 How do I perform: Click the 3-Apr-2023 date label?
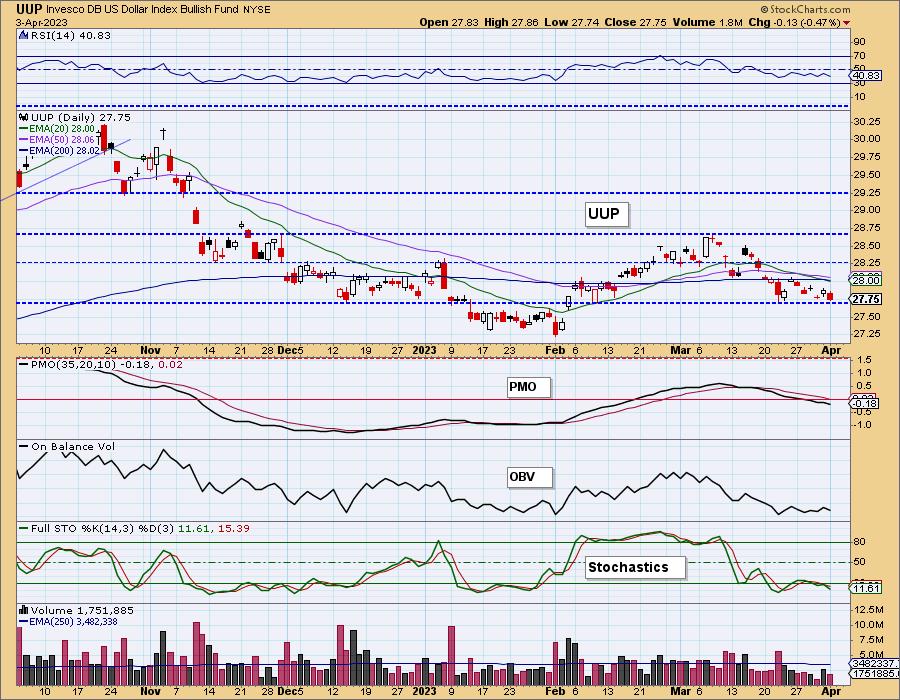pos(41,23)
